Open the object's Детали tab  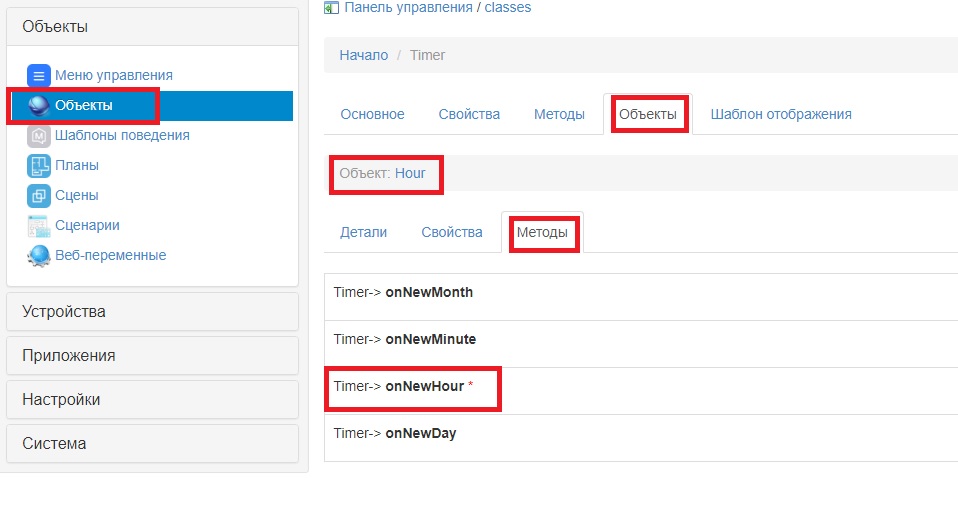[364, 232]
